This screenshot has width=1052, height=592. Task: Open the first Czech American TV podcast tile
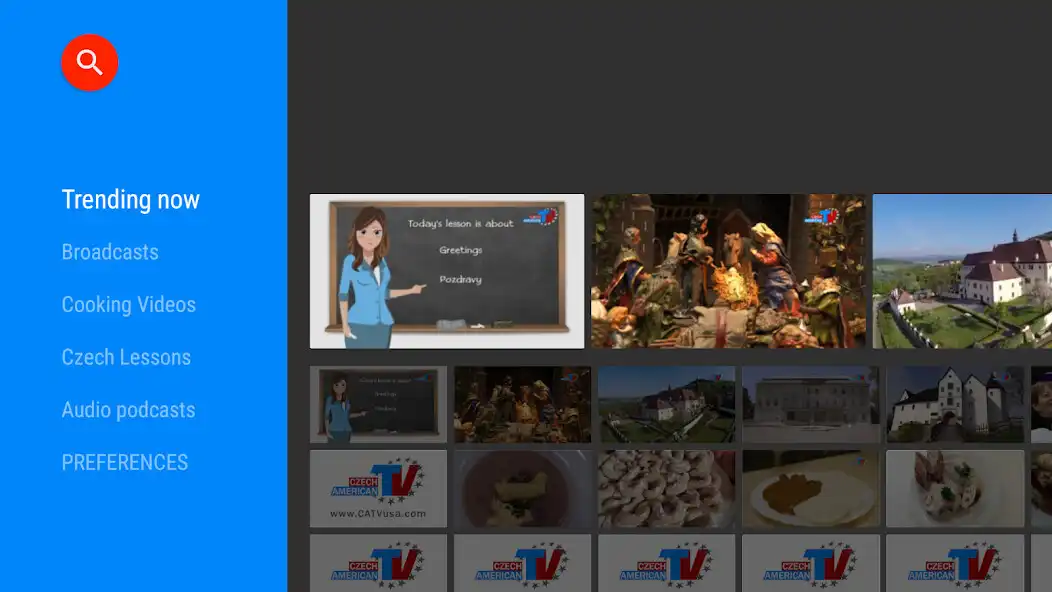point(378,565)
